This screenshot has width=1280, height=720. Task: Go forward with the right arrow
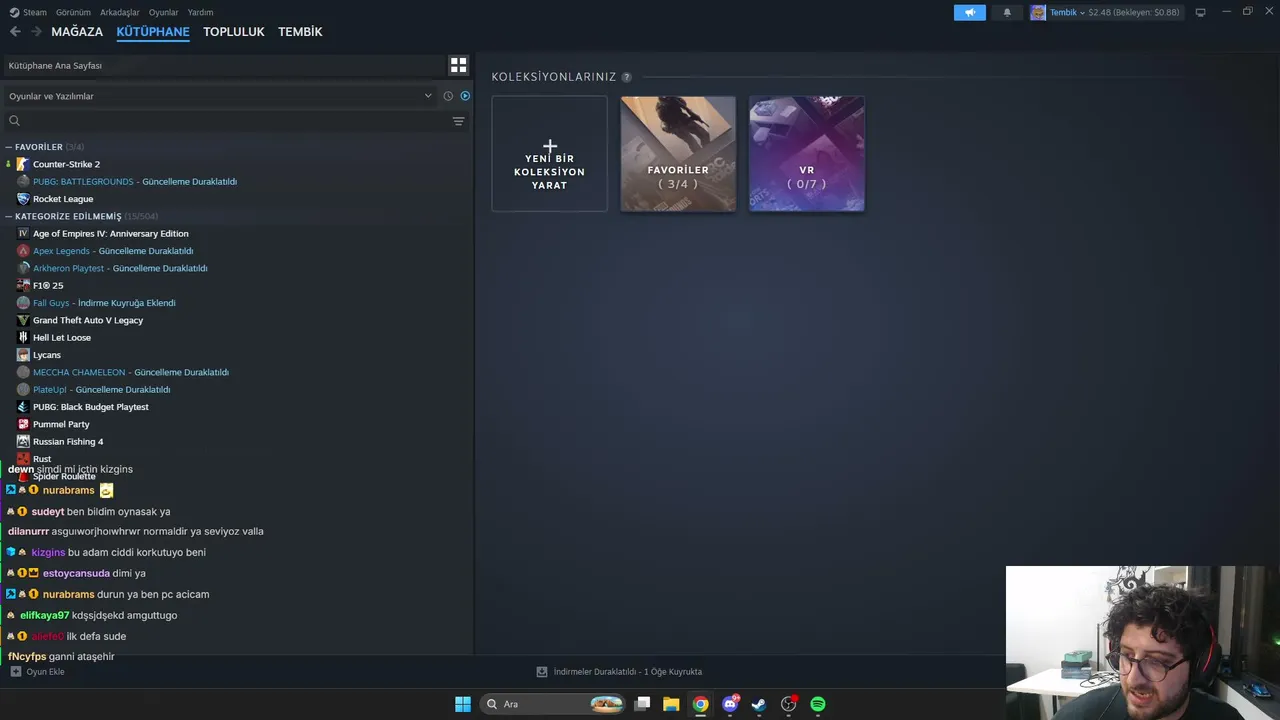pos(36,32)
